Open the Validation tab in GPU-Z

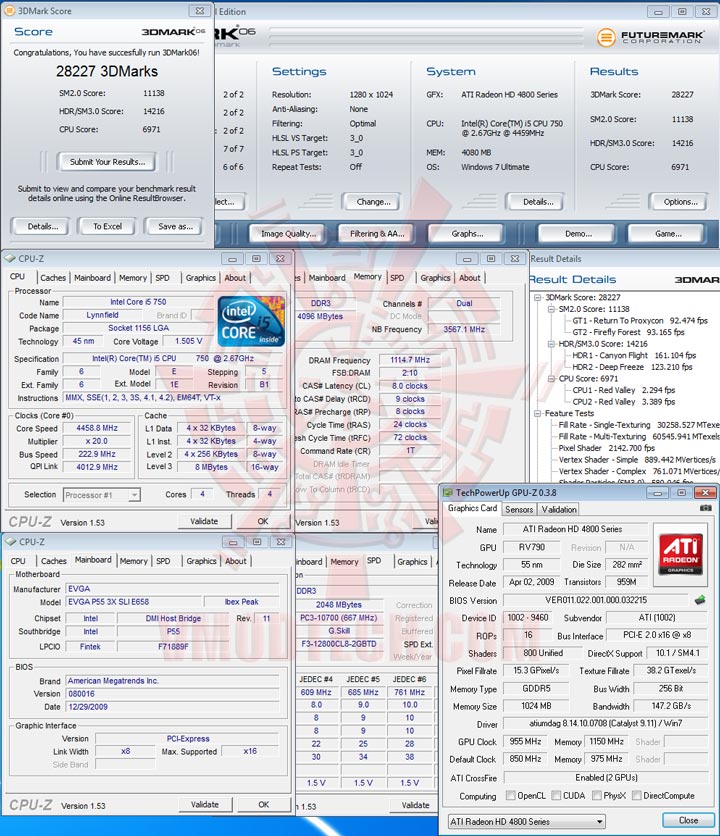559,509
